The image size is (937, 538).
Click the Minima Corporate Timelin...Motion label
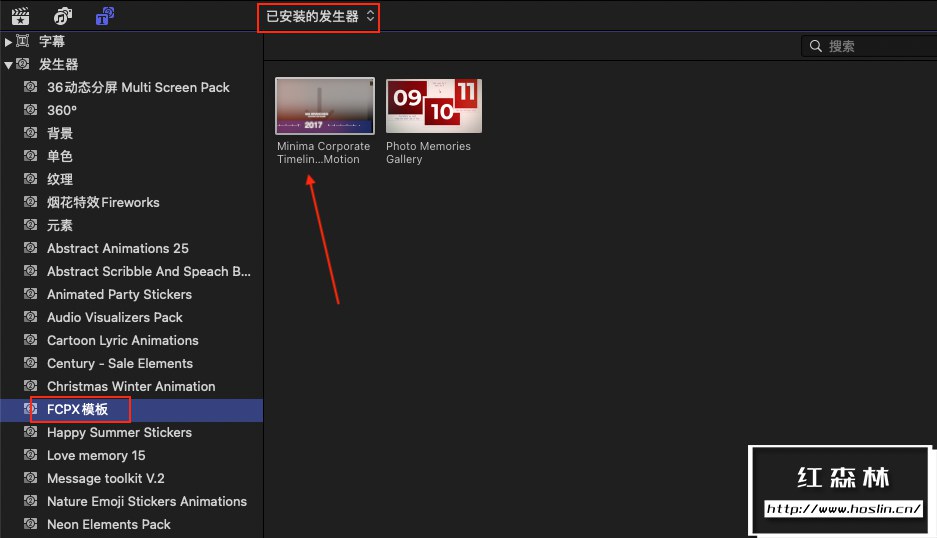tap(323, 152)
